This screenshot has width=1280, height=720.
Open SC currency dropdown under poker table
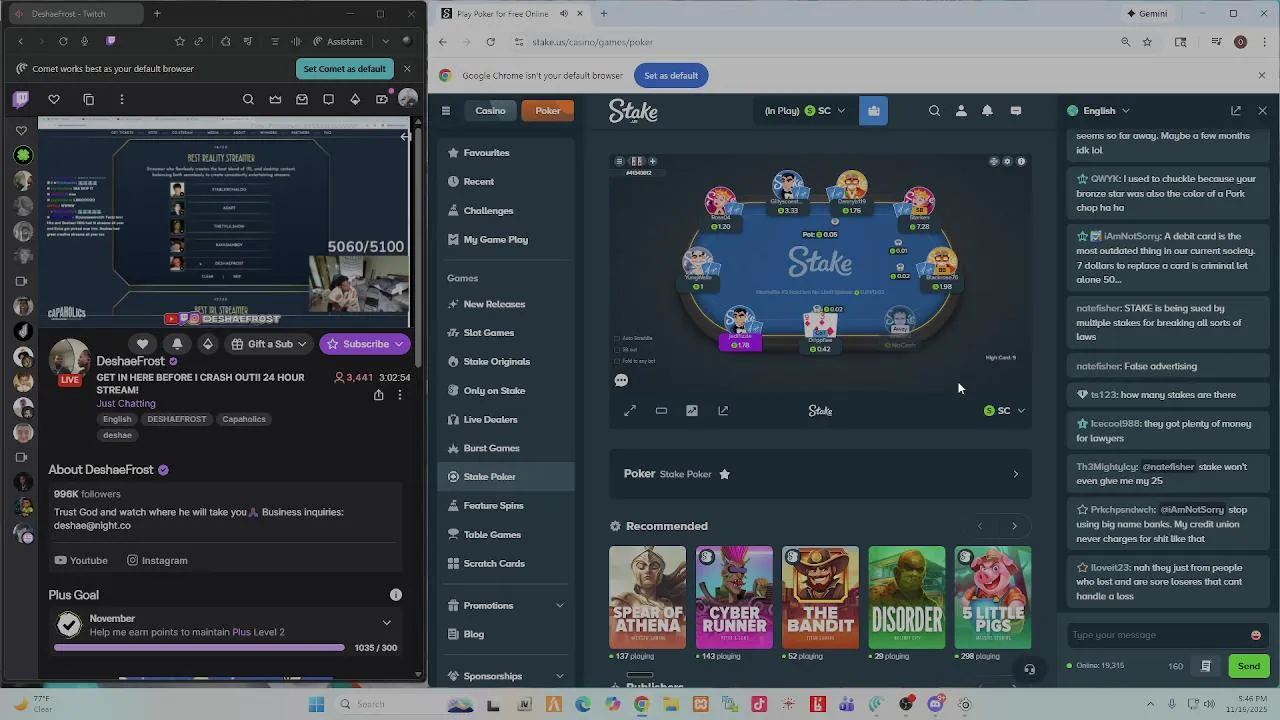pos(1004,410)
